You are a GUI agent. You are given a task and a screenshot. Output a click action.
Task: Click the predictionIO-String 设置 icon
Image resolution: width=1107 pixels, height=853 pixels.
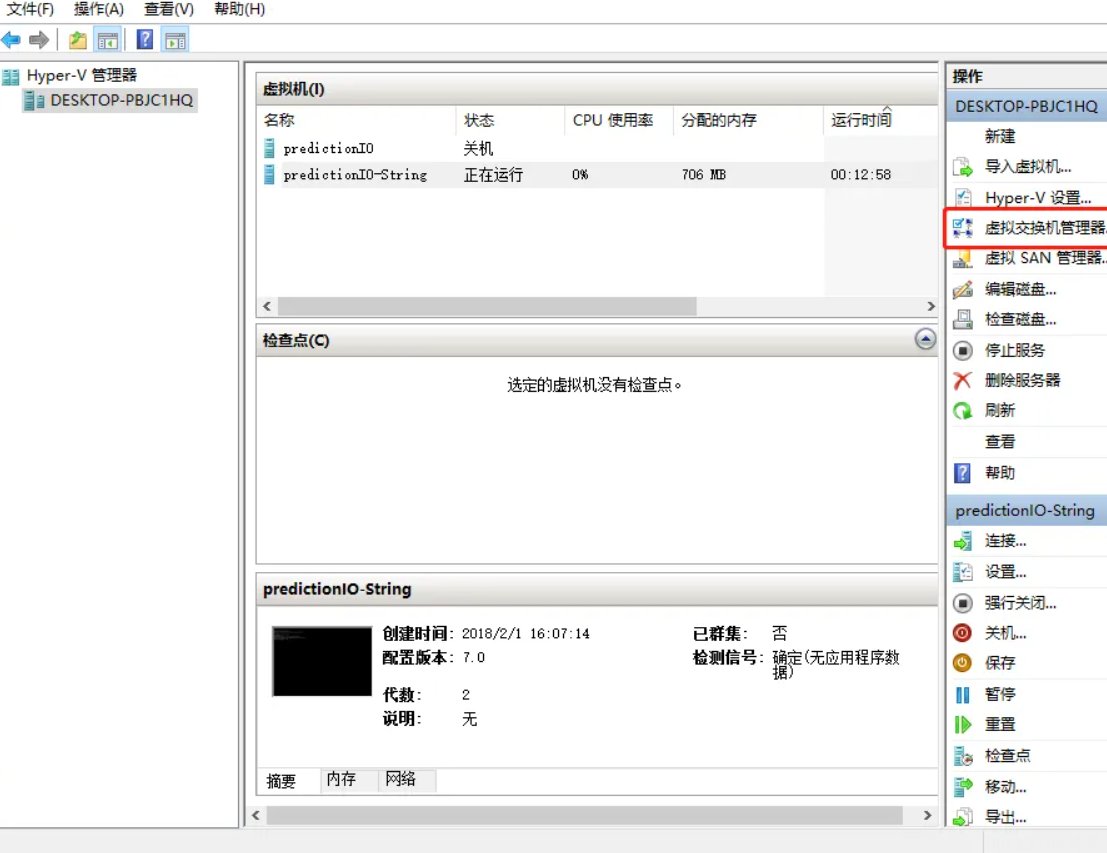[x=962, y=572]
